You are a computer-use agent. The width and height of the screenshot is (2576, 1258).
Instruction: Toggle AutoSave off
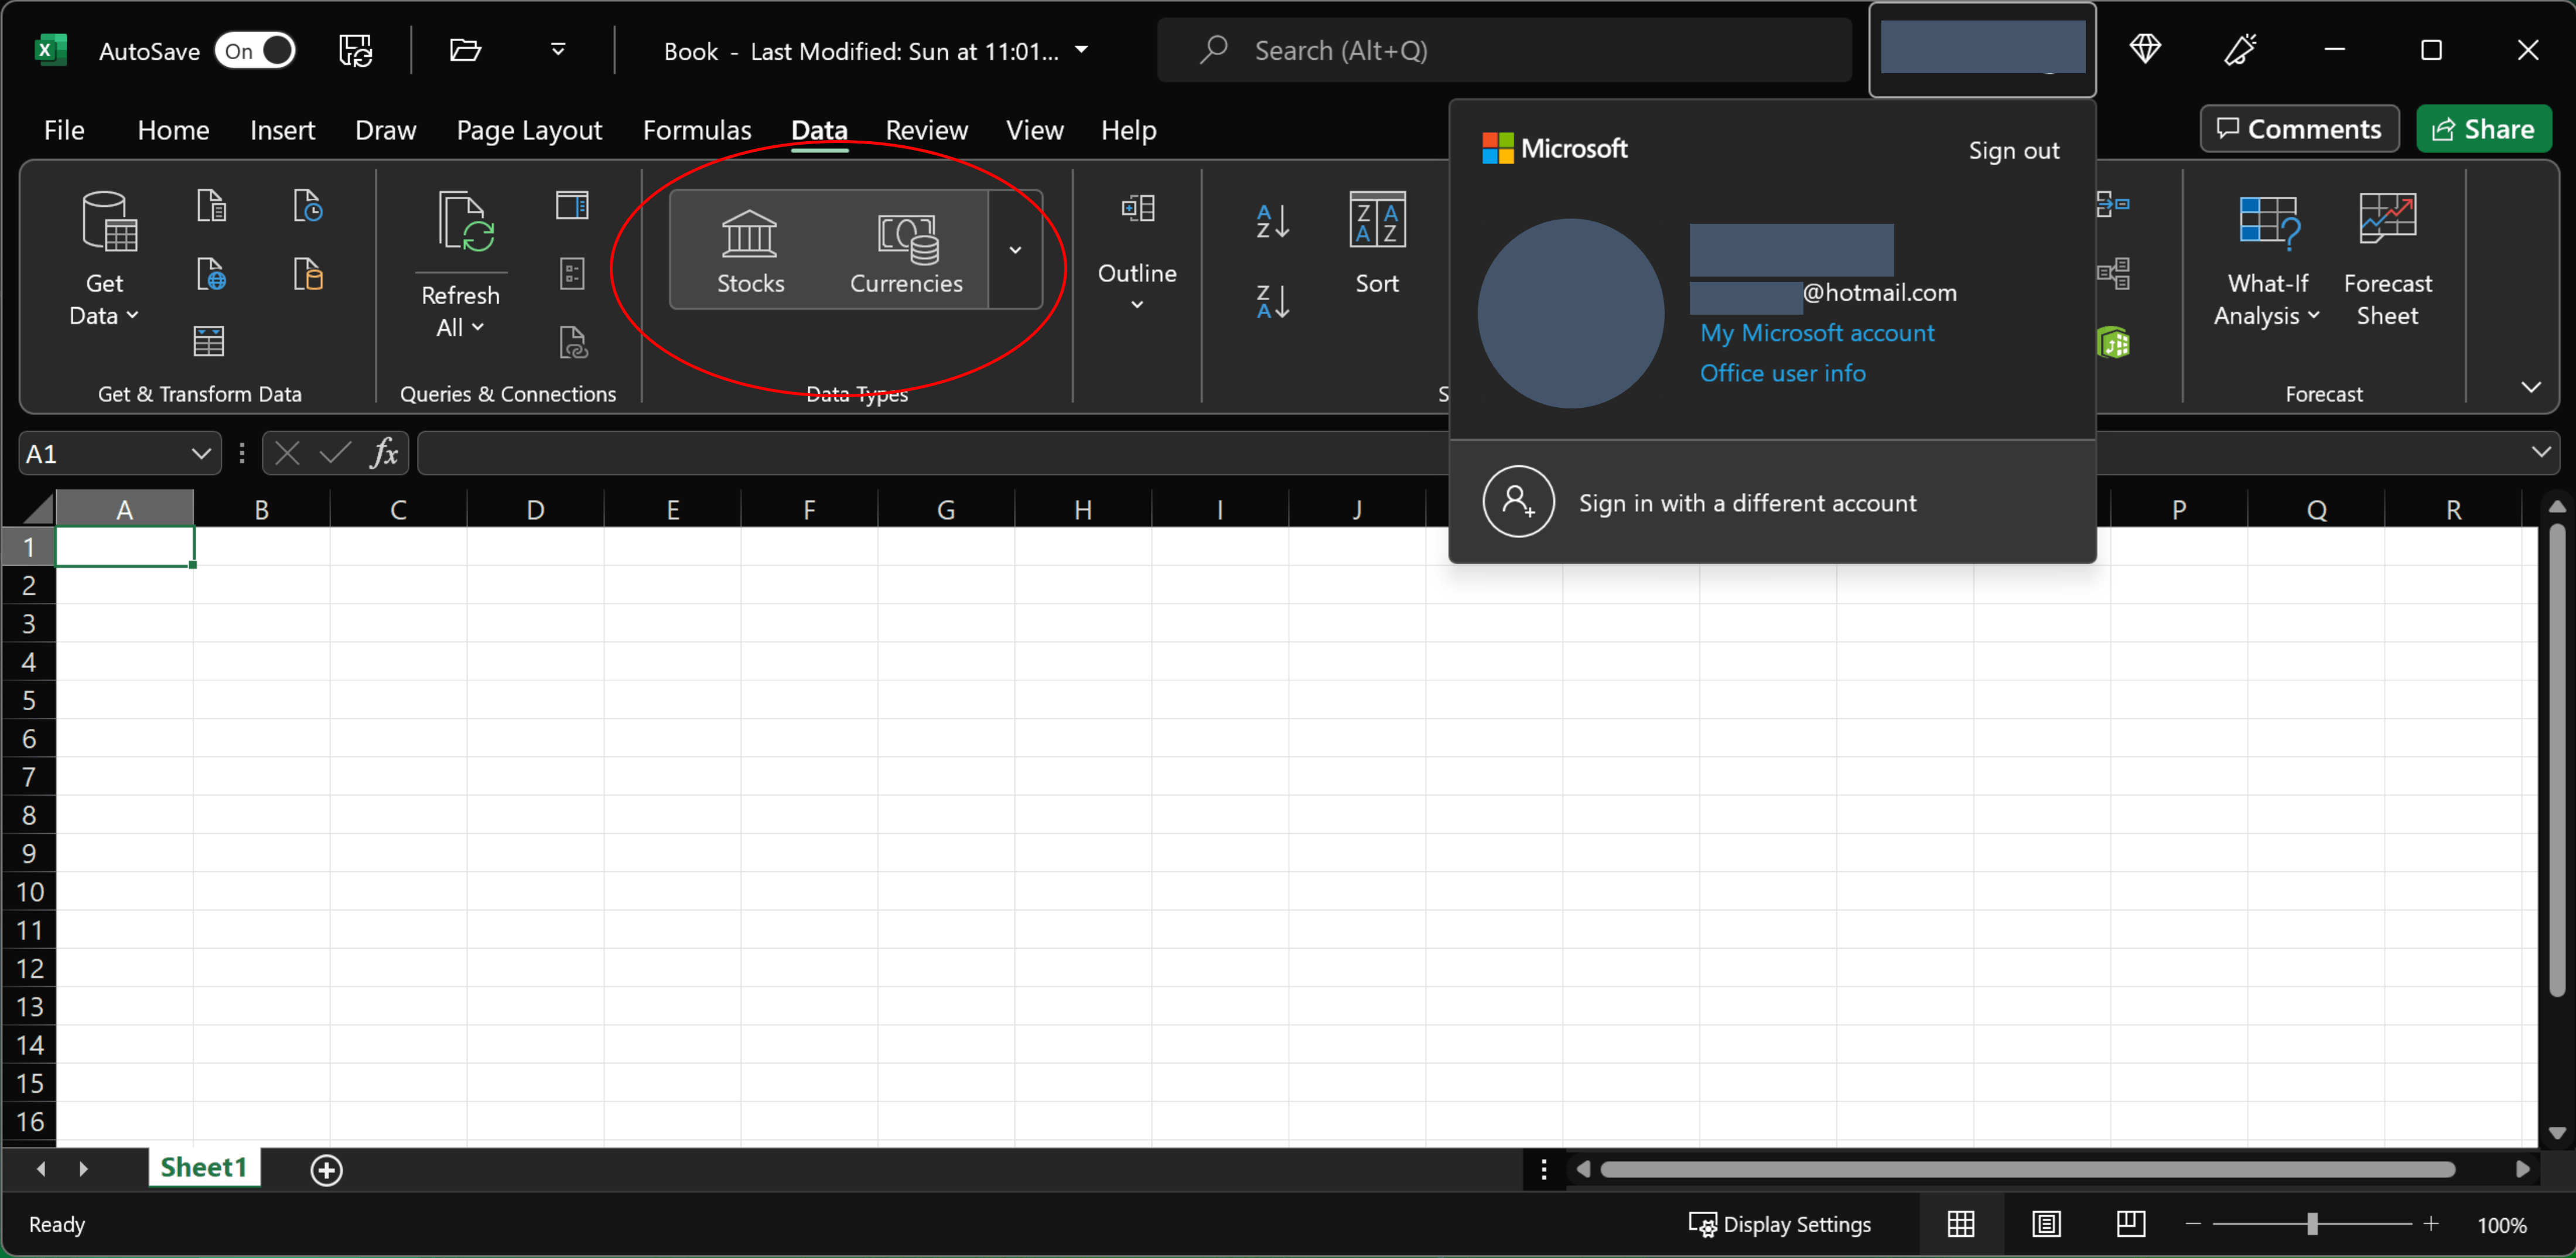click(x=256, y=50)
